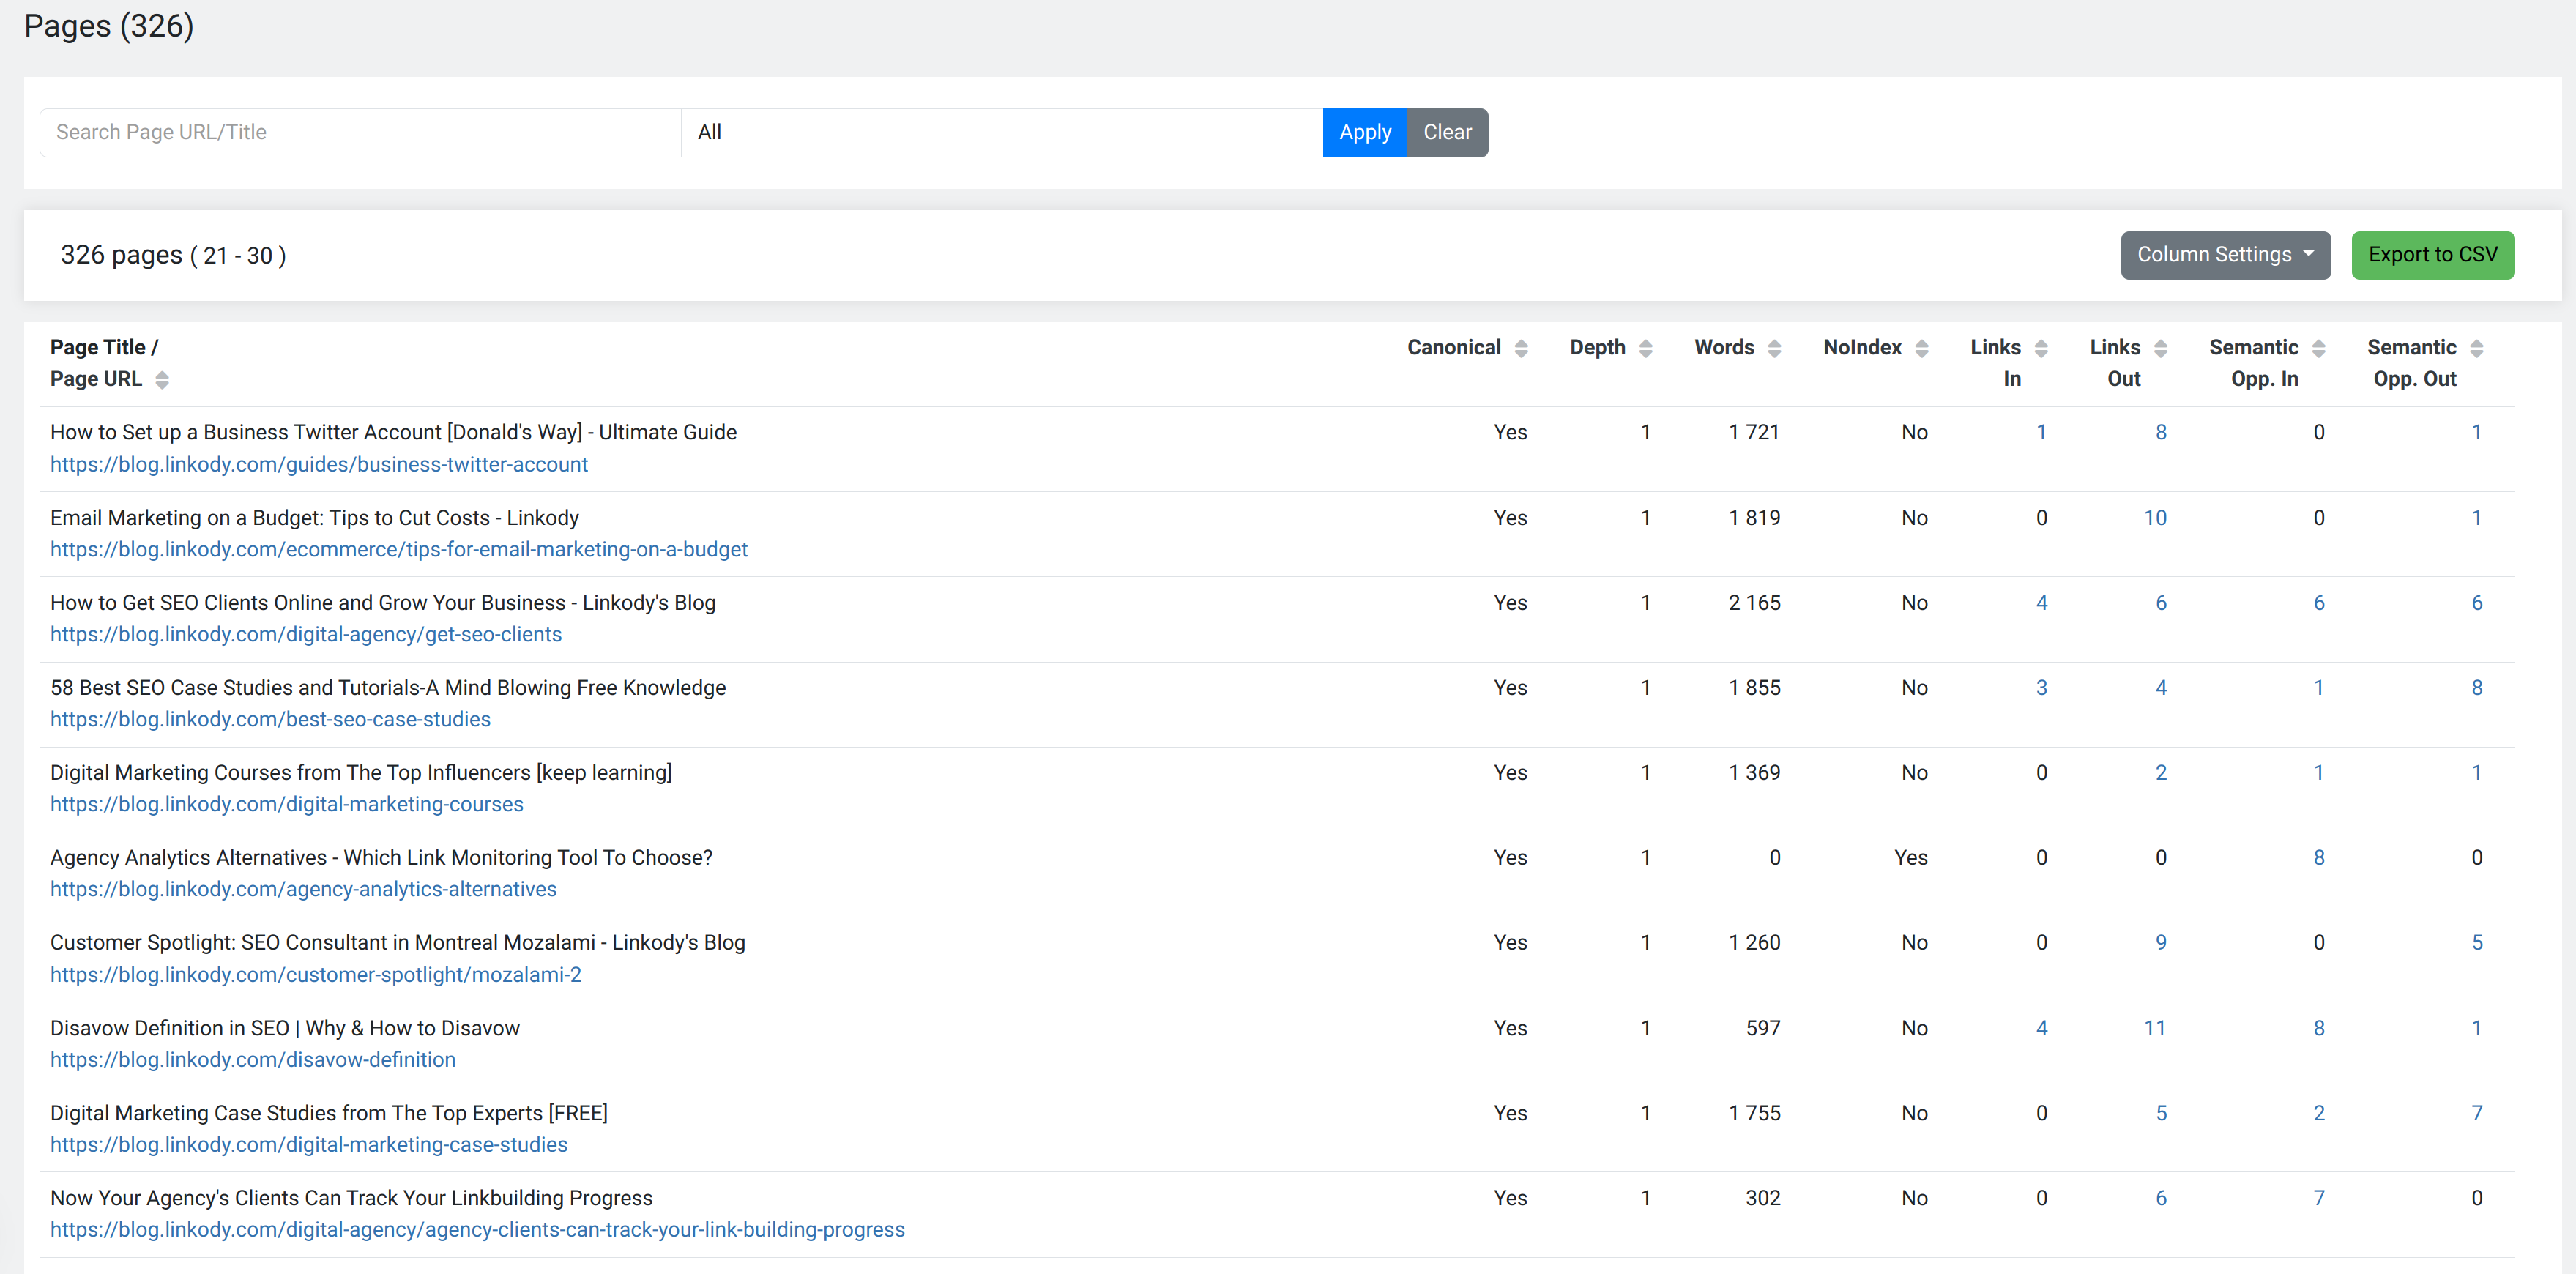Click Semantic Opp. In 7 for Linkbuilding Progress row

pyautogui.click(x=2318, y=1198)
